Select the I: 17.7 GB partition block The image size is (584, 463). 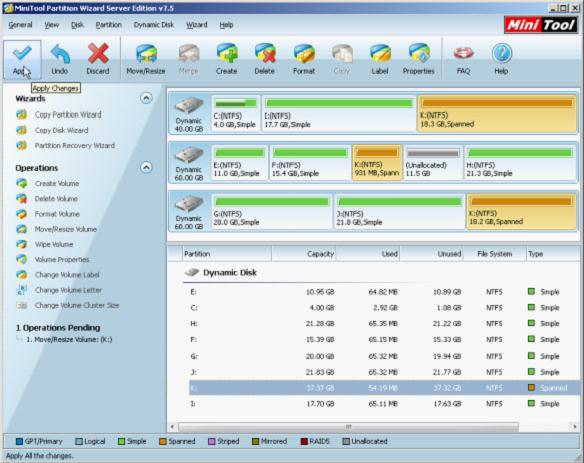click(339, 113)
